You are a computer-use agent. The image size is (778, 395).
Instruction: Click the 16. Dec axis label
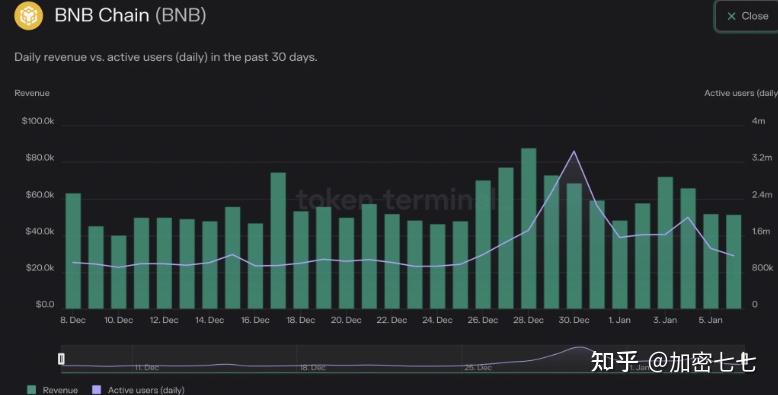click(x=255, y=320)
